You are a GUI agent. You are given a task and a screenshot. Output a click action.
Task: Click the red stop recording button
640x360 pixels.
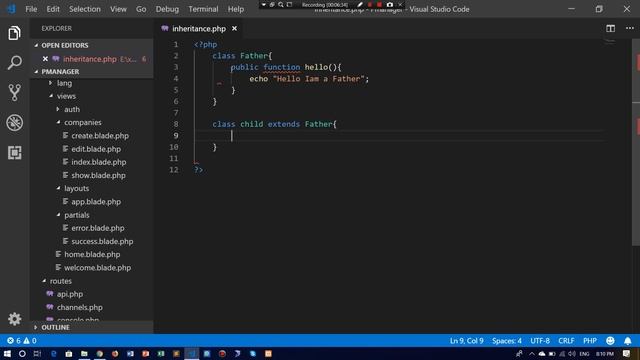(379, 4)
